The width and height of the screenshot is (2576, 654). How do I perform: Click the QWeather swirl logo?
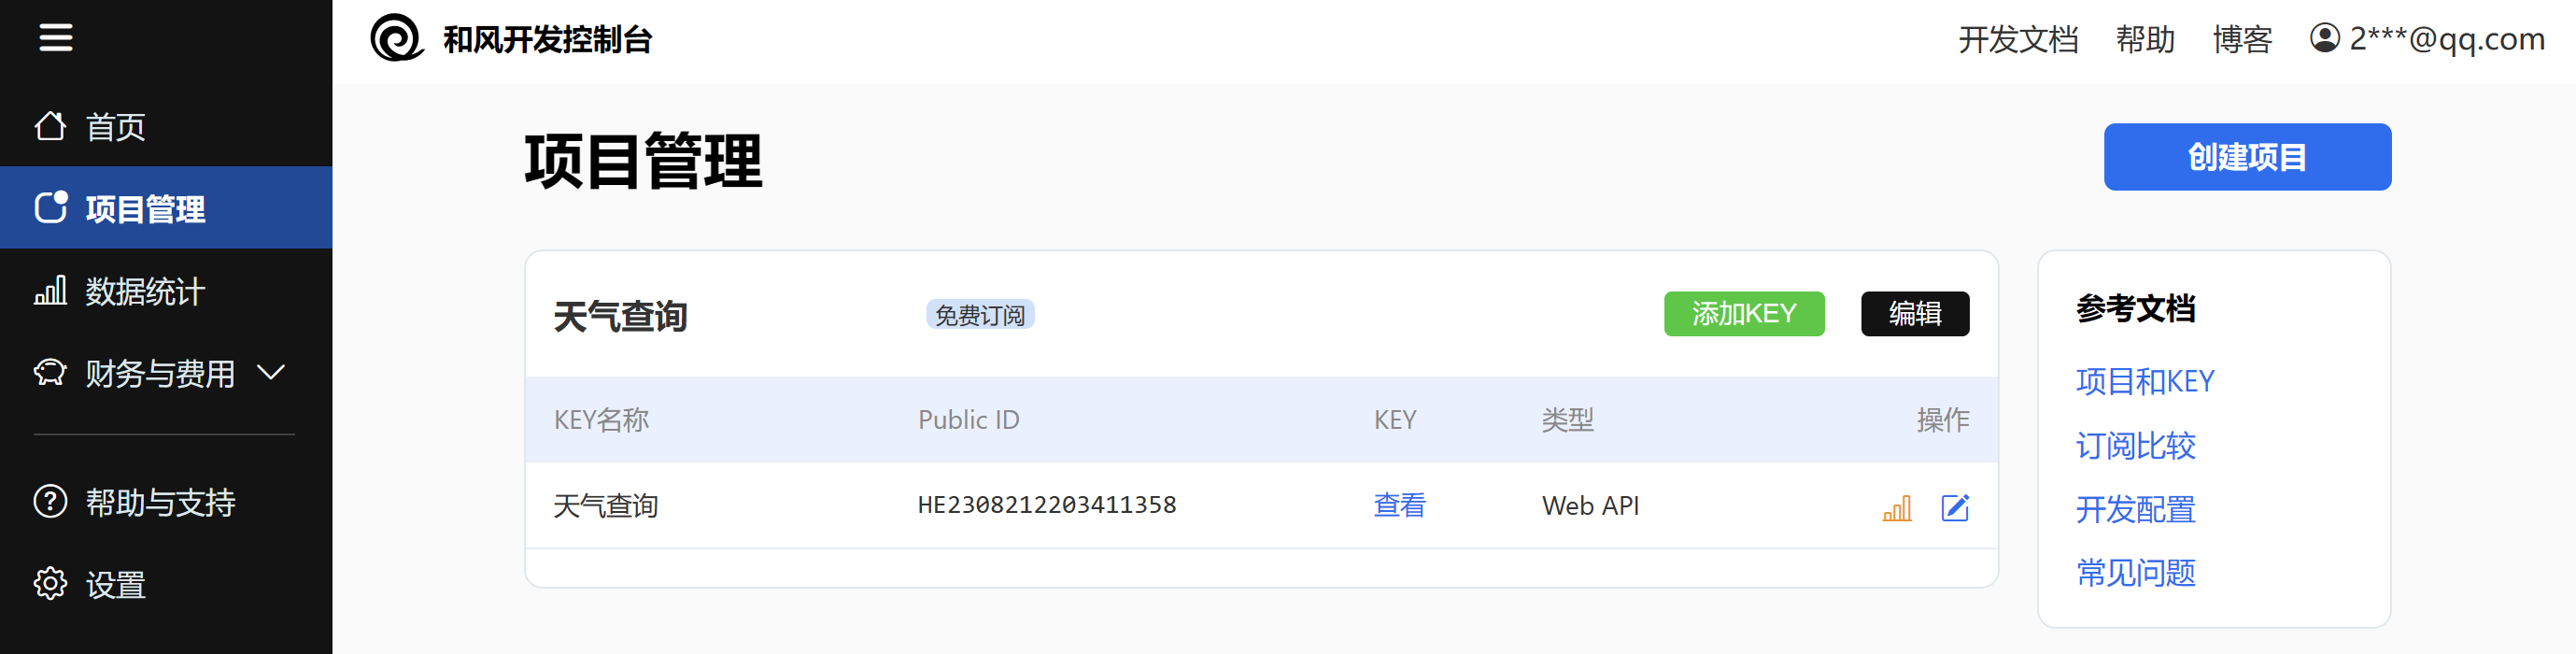click(396, 39)
